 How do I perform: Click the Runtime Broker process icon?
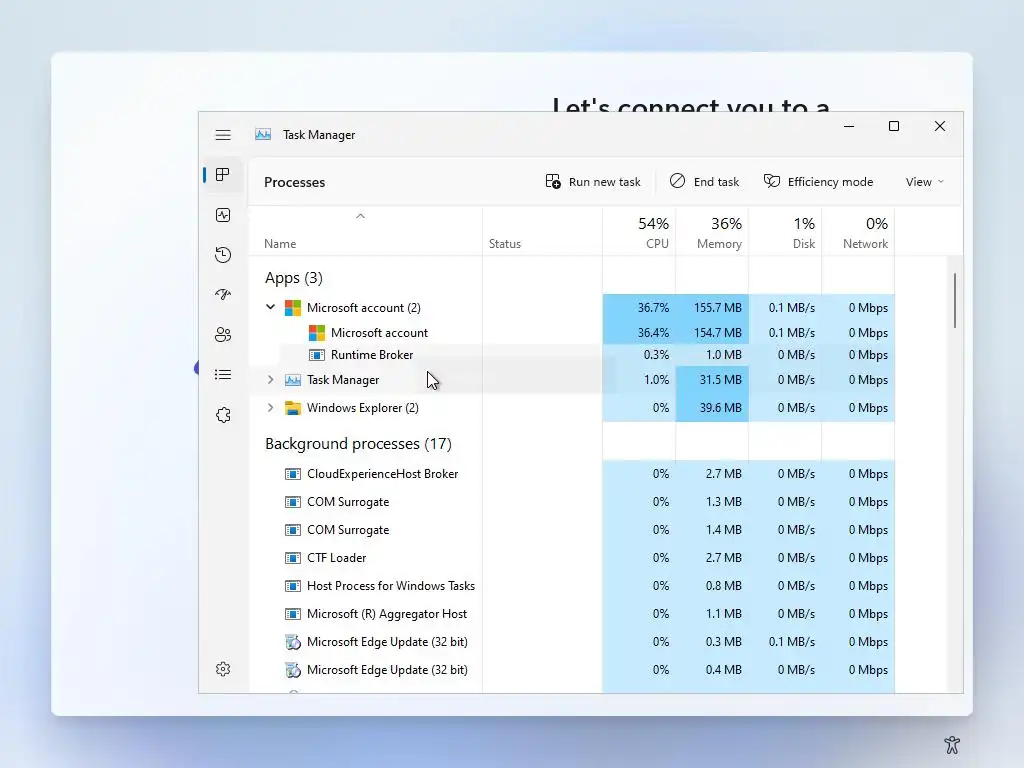point(317,355)
